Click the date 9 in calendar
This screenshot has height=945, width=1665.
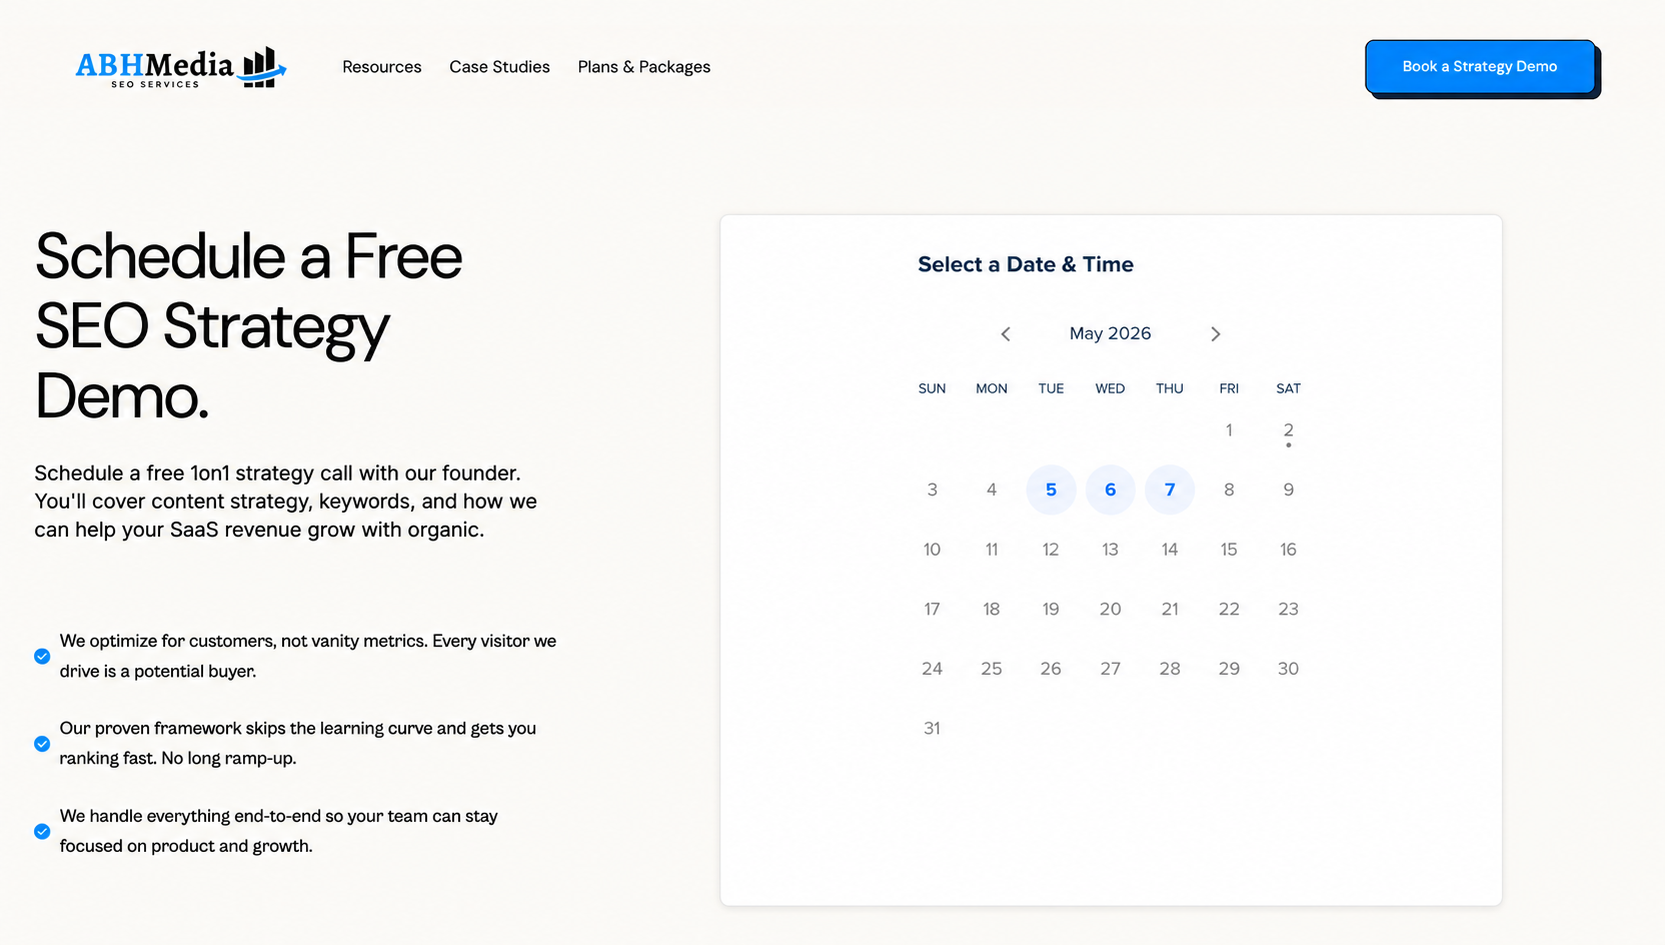tap(1288, 490)
